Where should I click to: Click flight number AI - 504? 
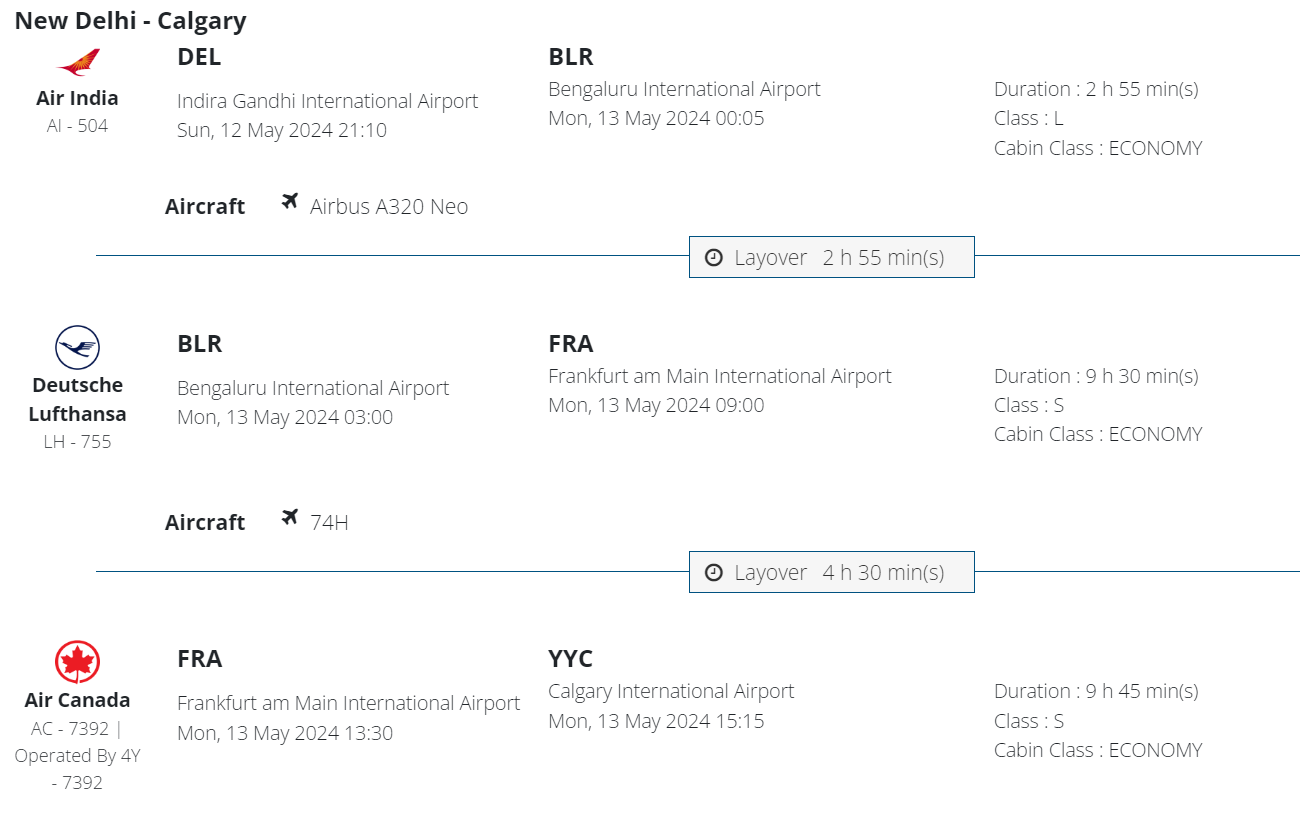point(77,126)
